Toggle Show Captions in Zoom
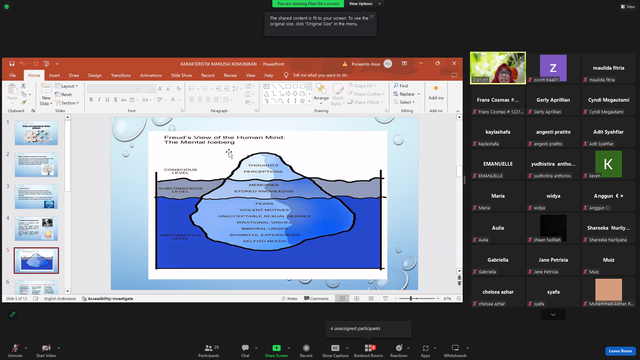 pyautogui.click(x=335, y=350)
